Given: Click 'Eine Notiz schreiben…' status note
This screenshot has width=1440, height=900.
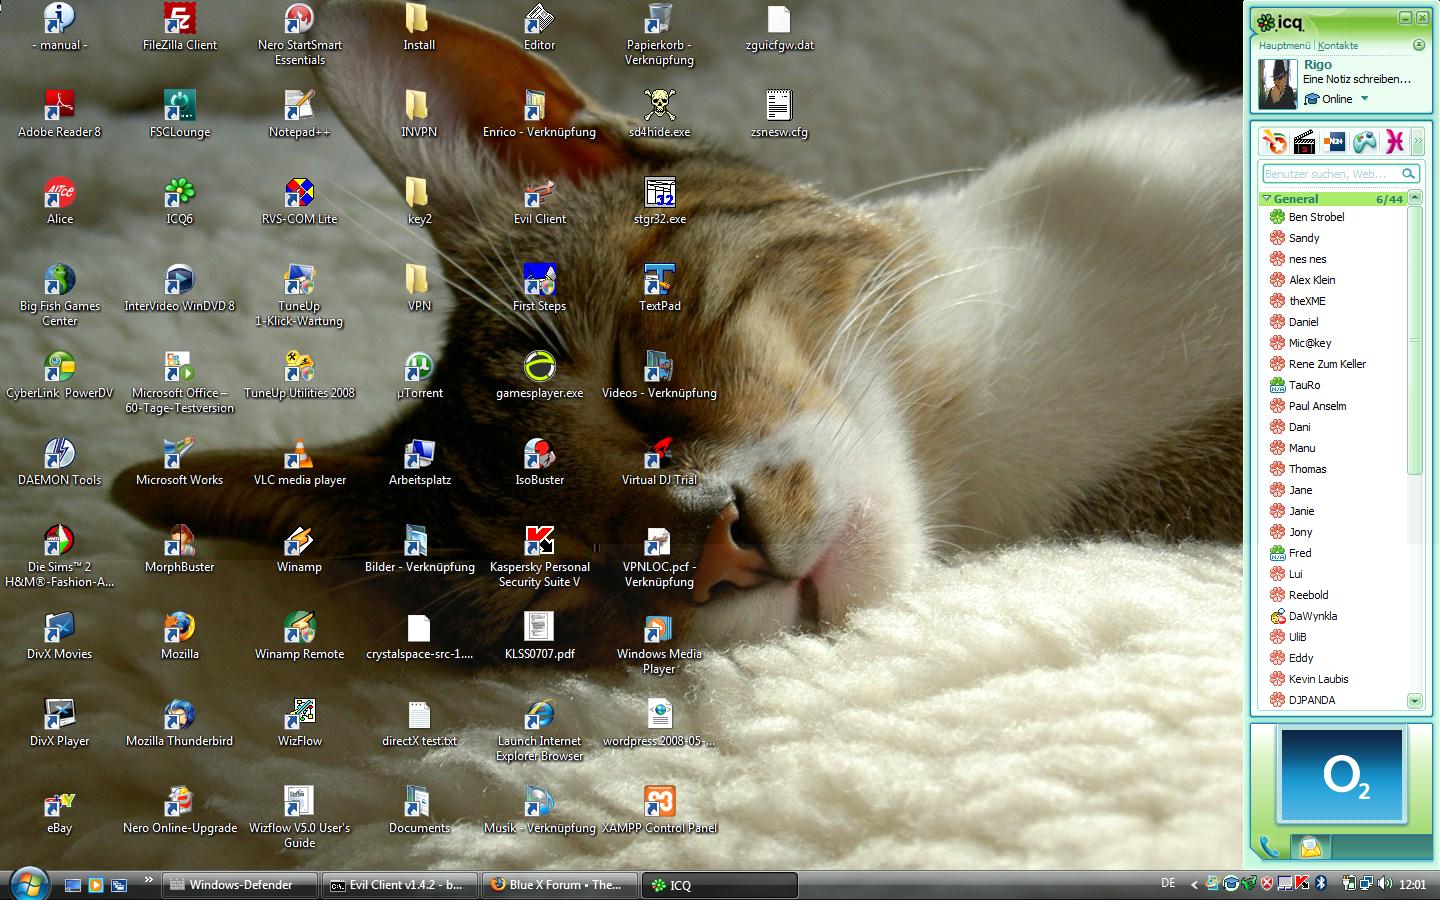Looking at the screenshot, I should (1356, 79).
